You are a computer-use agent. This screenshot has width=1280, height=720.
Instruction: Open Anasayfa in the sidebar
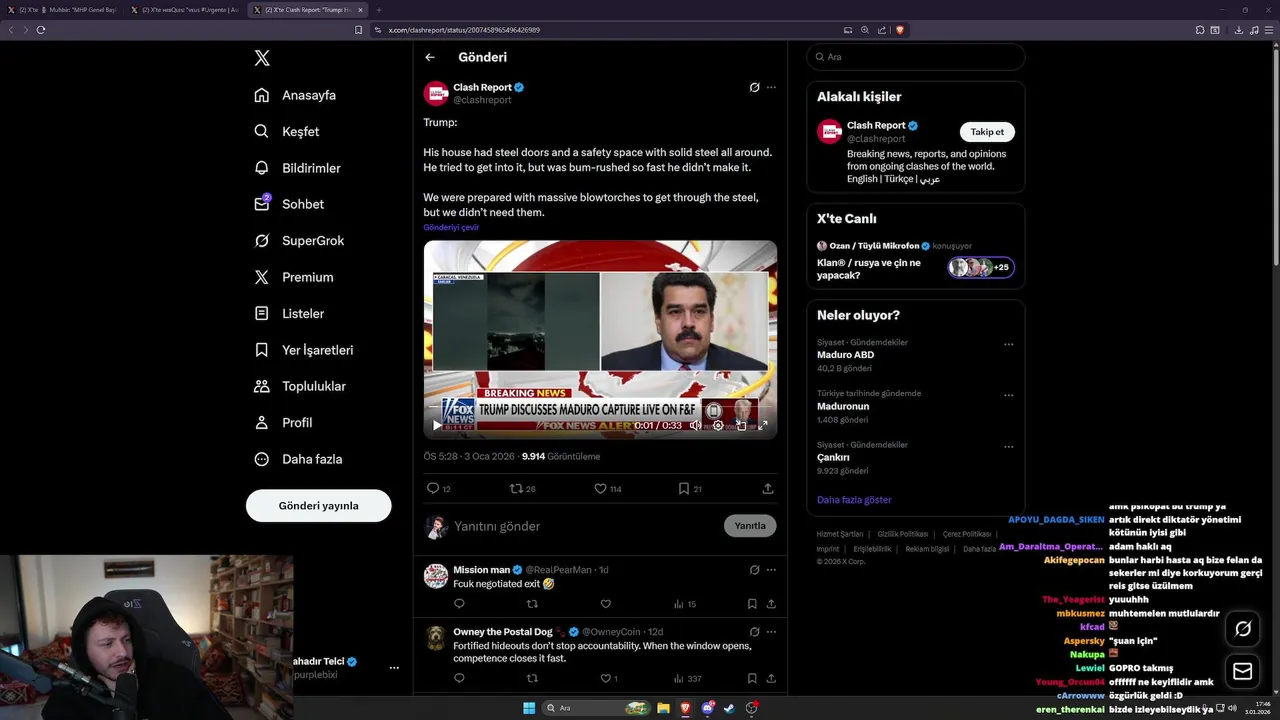295,95
